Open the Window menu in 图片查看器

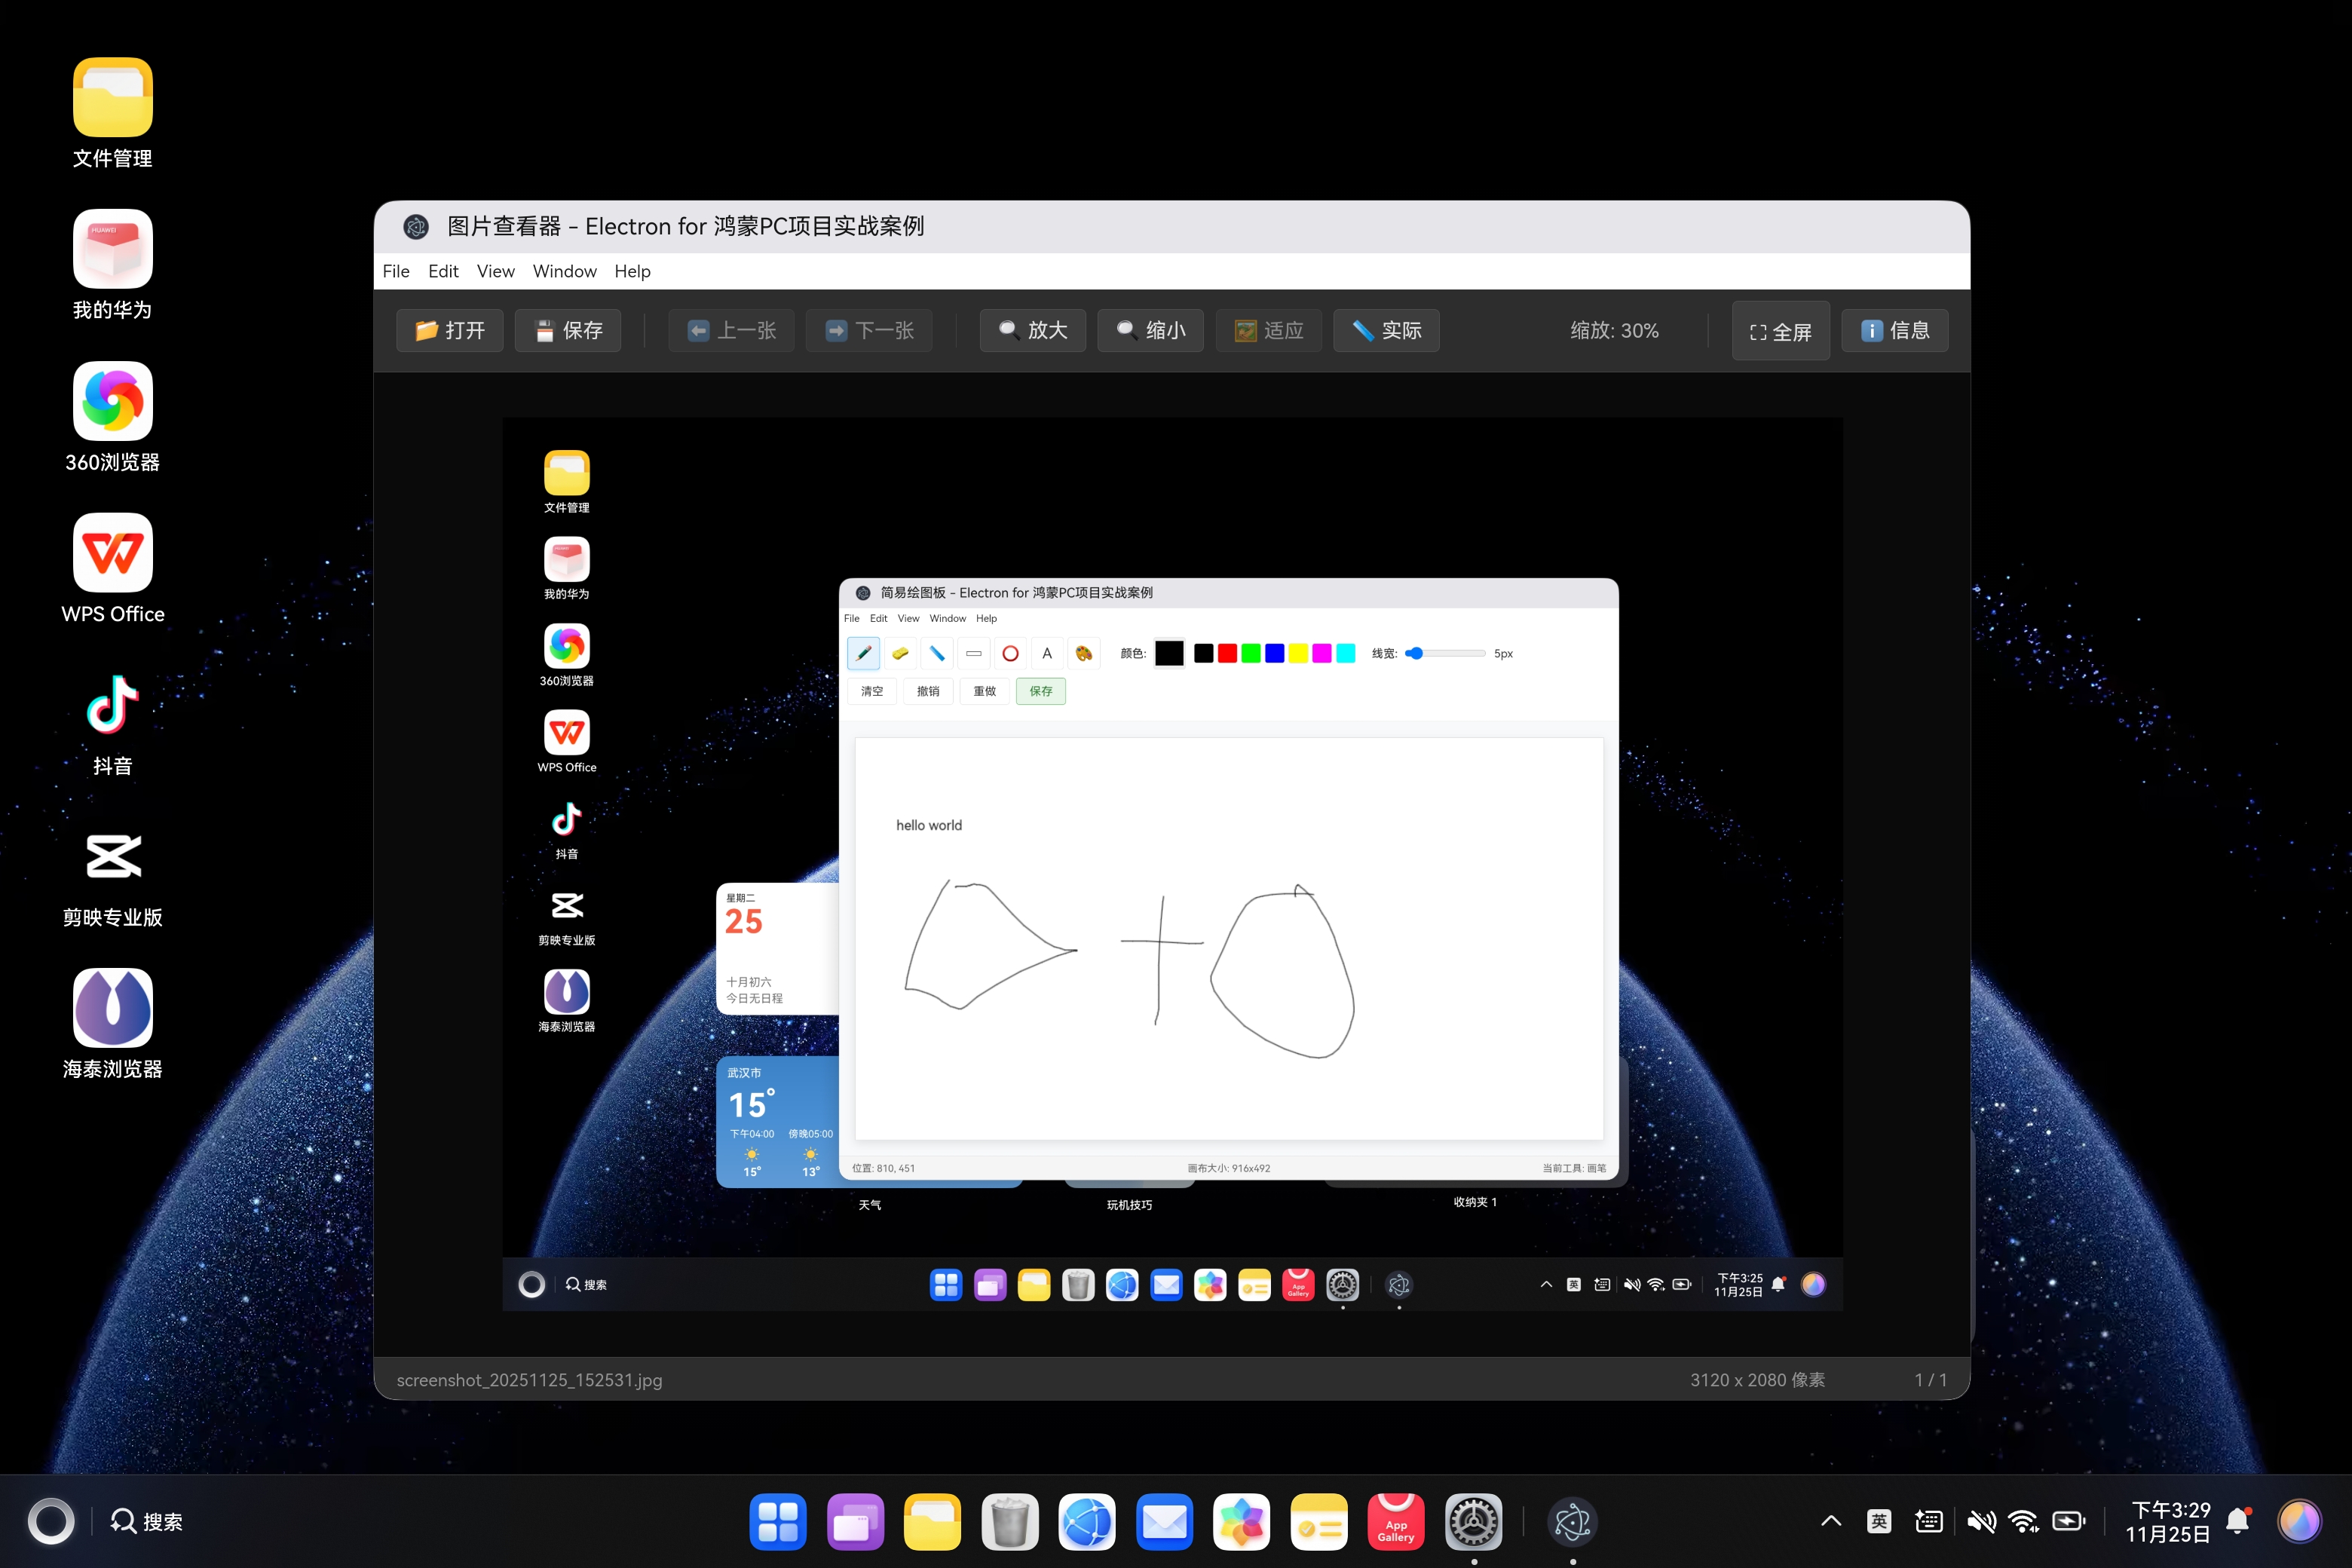coord(565,271)
